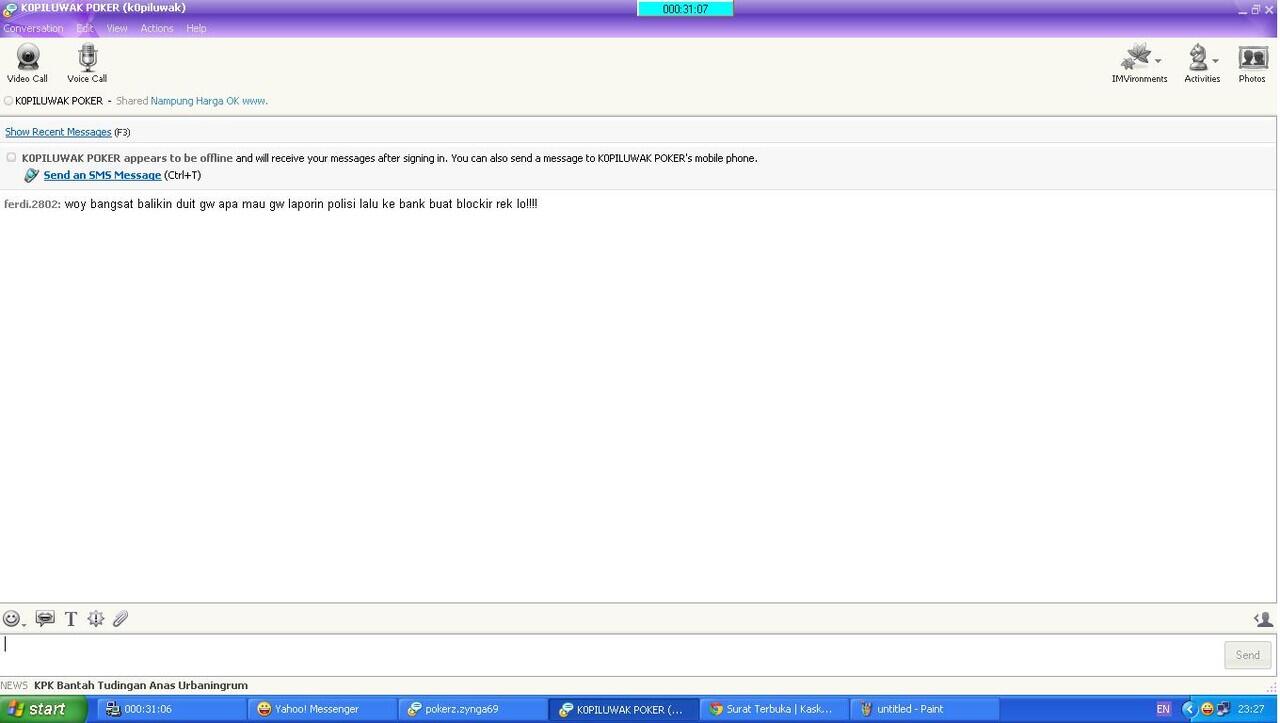Open the Help menu
The width and height of the screenshot is (1280, 723).
[x=196, y=28]
